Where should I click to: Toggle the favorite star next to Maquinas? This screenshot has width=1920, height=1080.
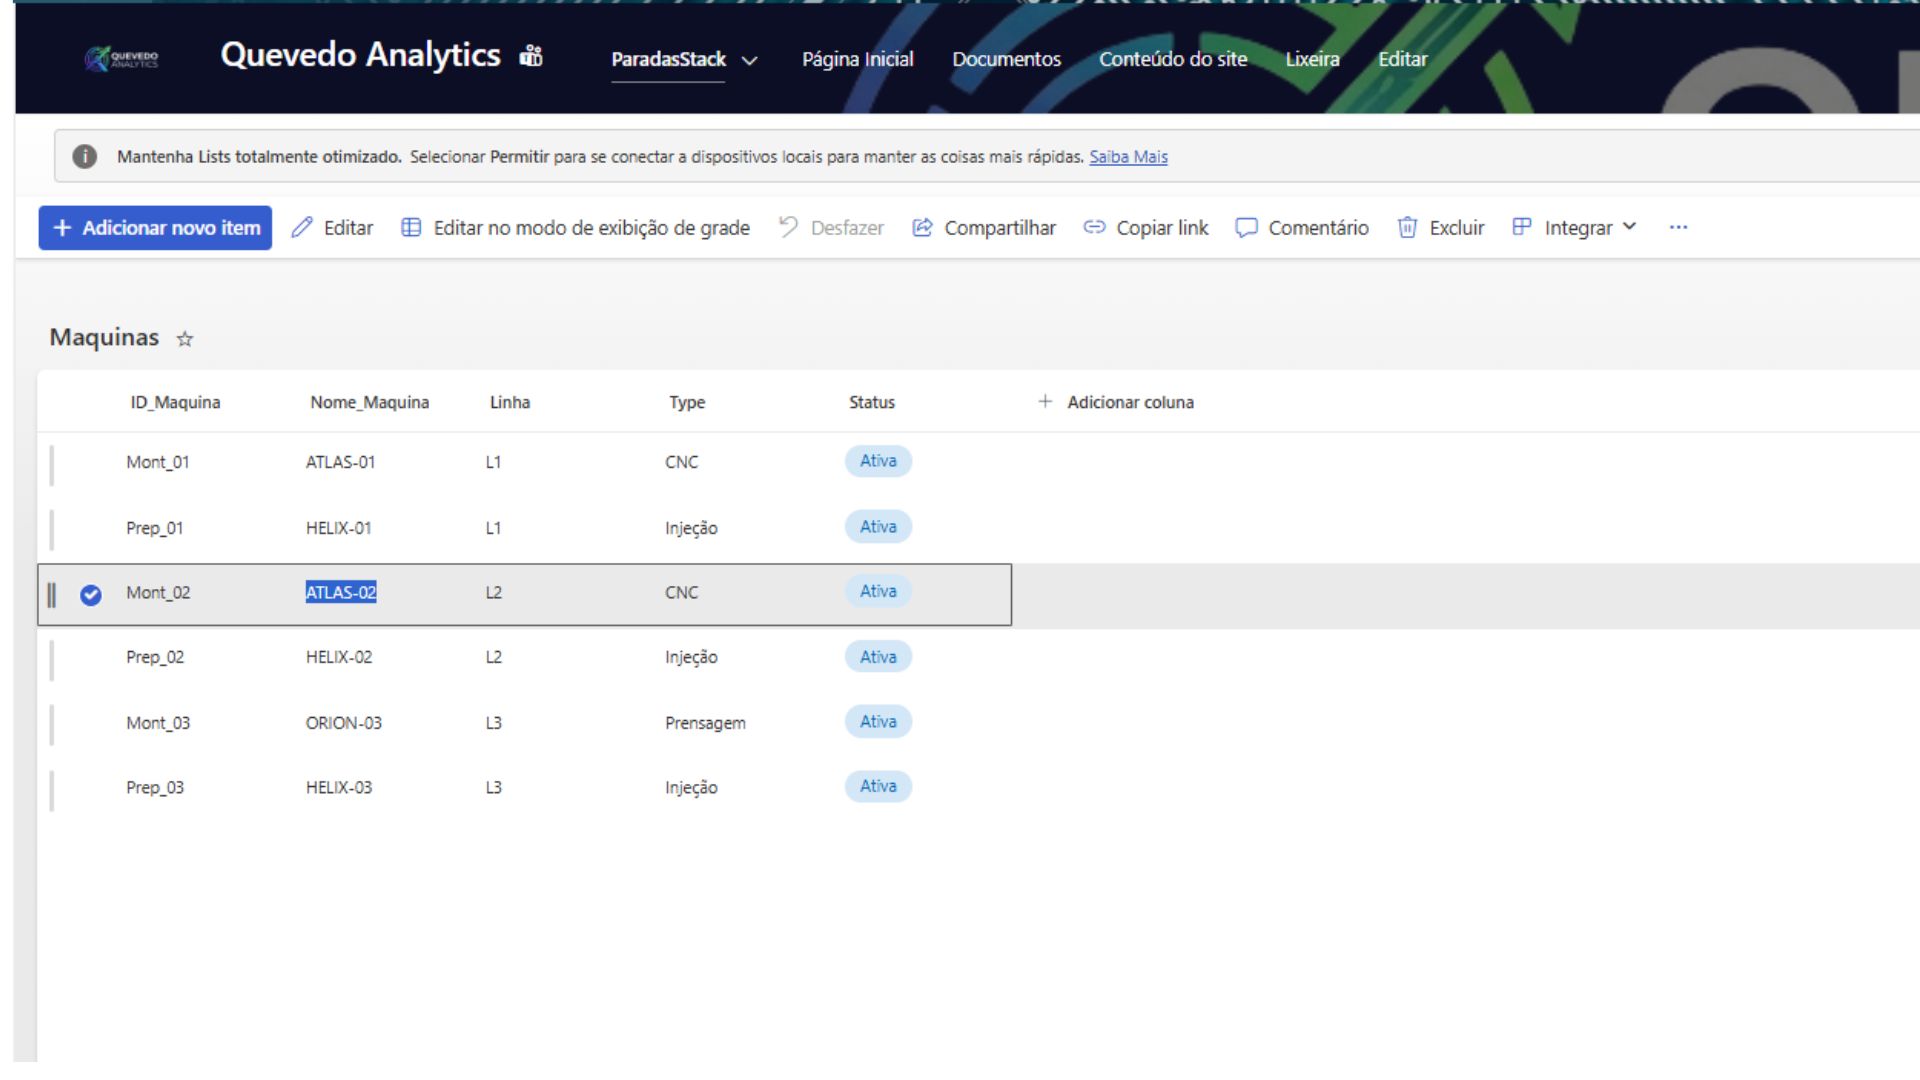pyautogui.click(x=185, y=340)
